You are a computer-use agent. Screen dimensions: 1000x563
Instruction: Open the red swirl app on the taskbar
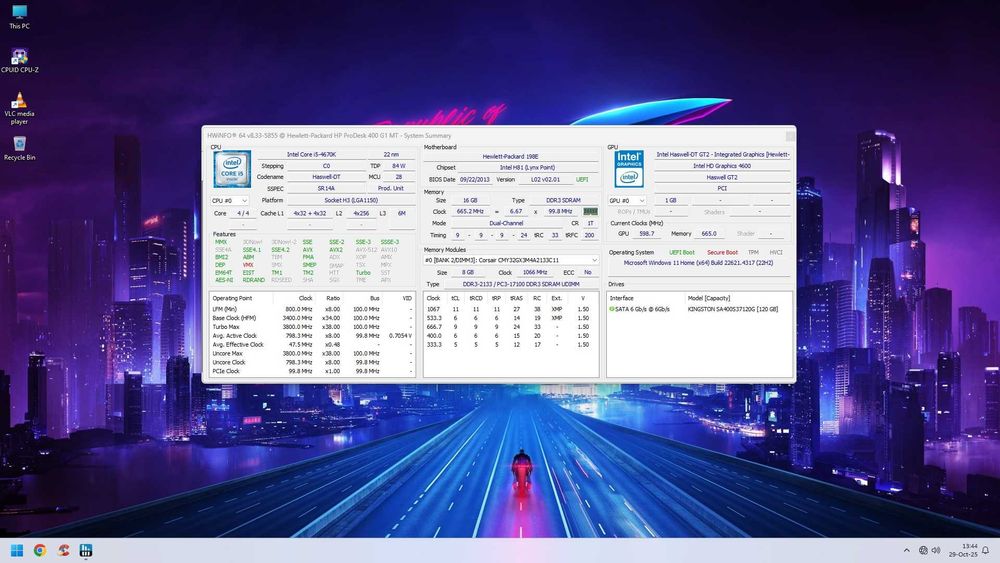pos(62,550)
